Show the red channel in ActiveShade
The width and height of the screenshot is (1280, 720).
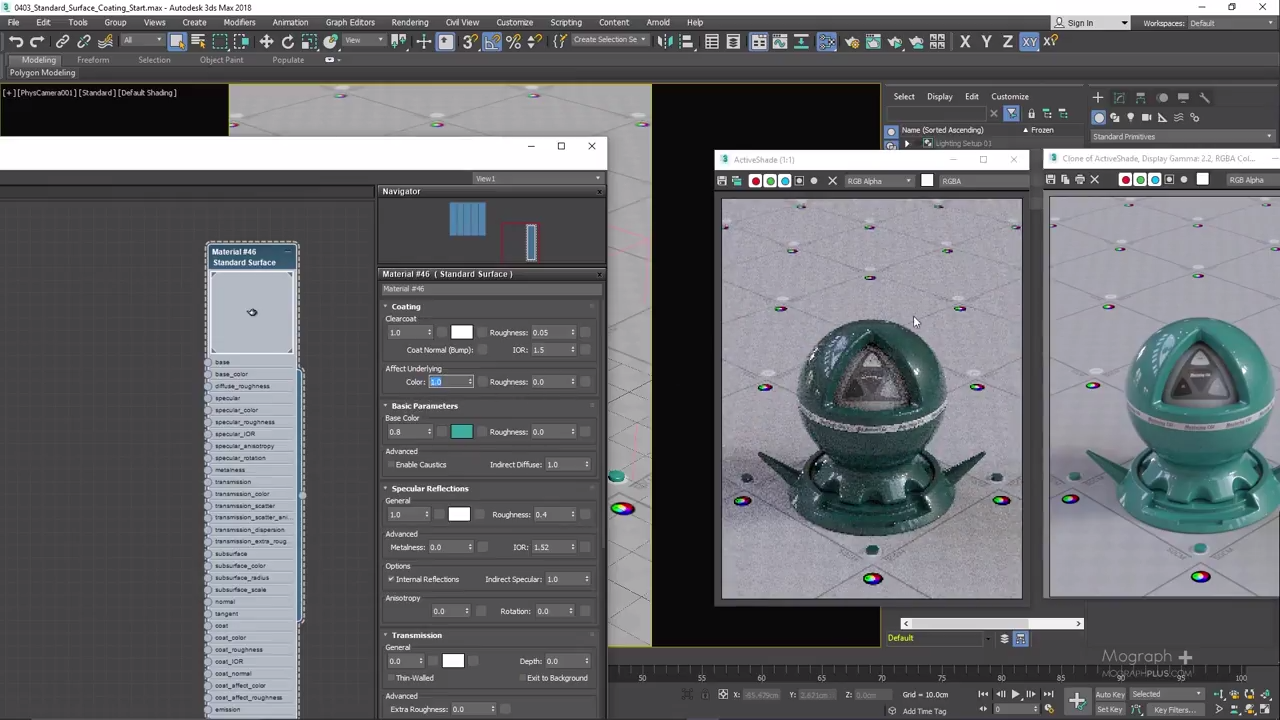click(x=756, y=181)
